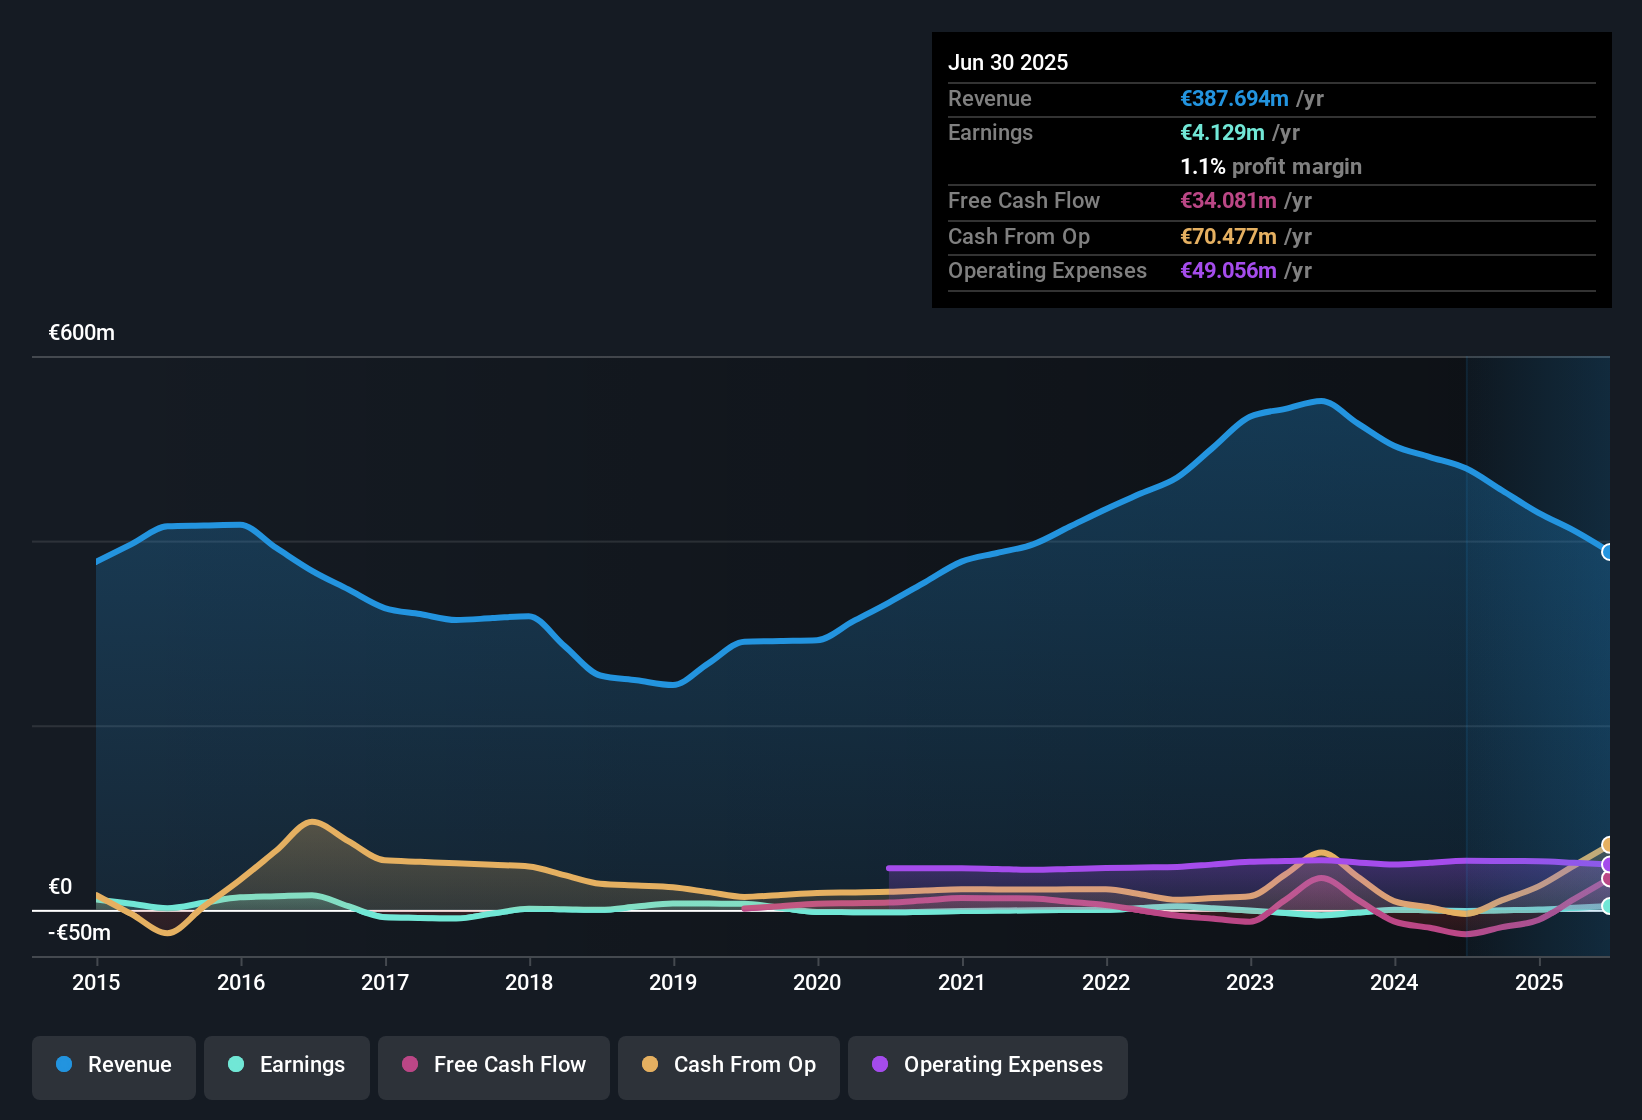Select the 2023 label on the x-axis
The width and height of the screenshot is (1642, 1120).
[x=1248, y=983]
